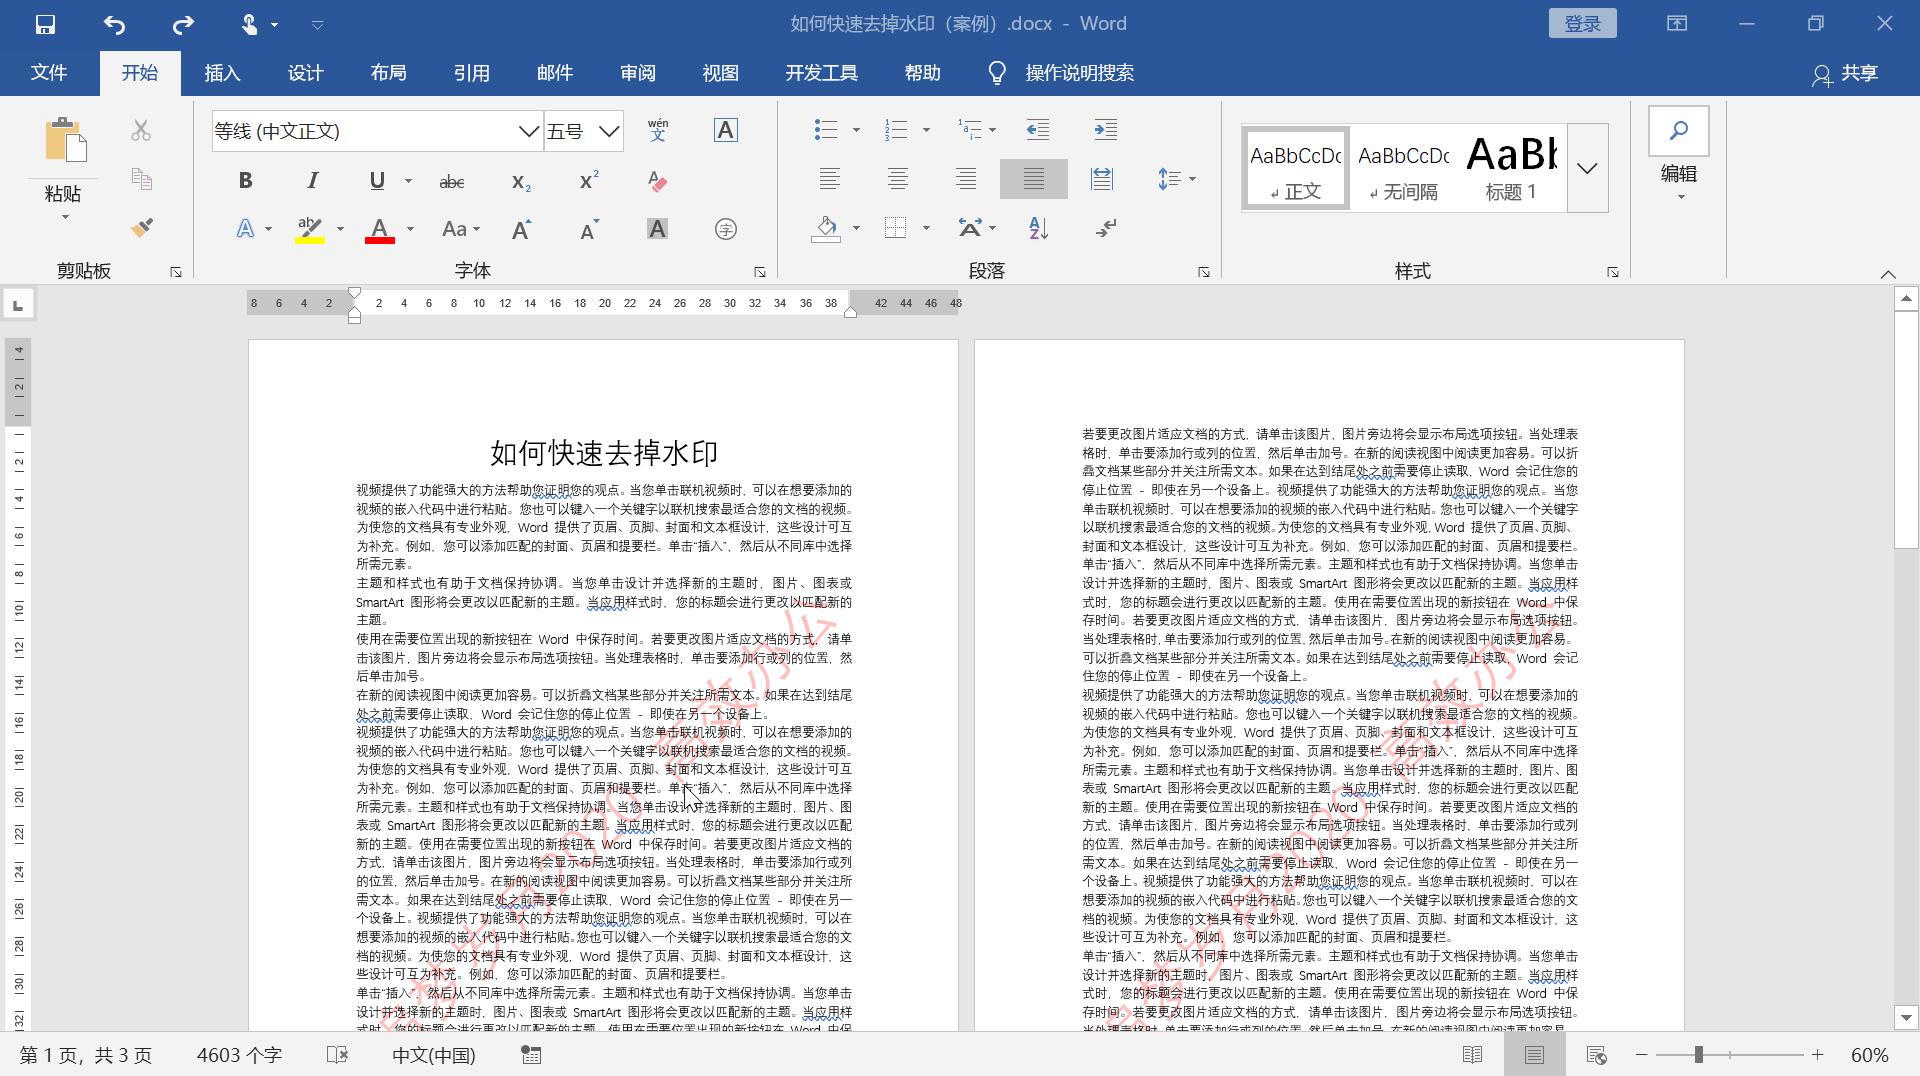Apply yellow text highlight color
Screen dimensions: 1920x1076
tap(309, 228)
